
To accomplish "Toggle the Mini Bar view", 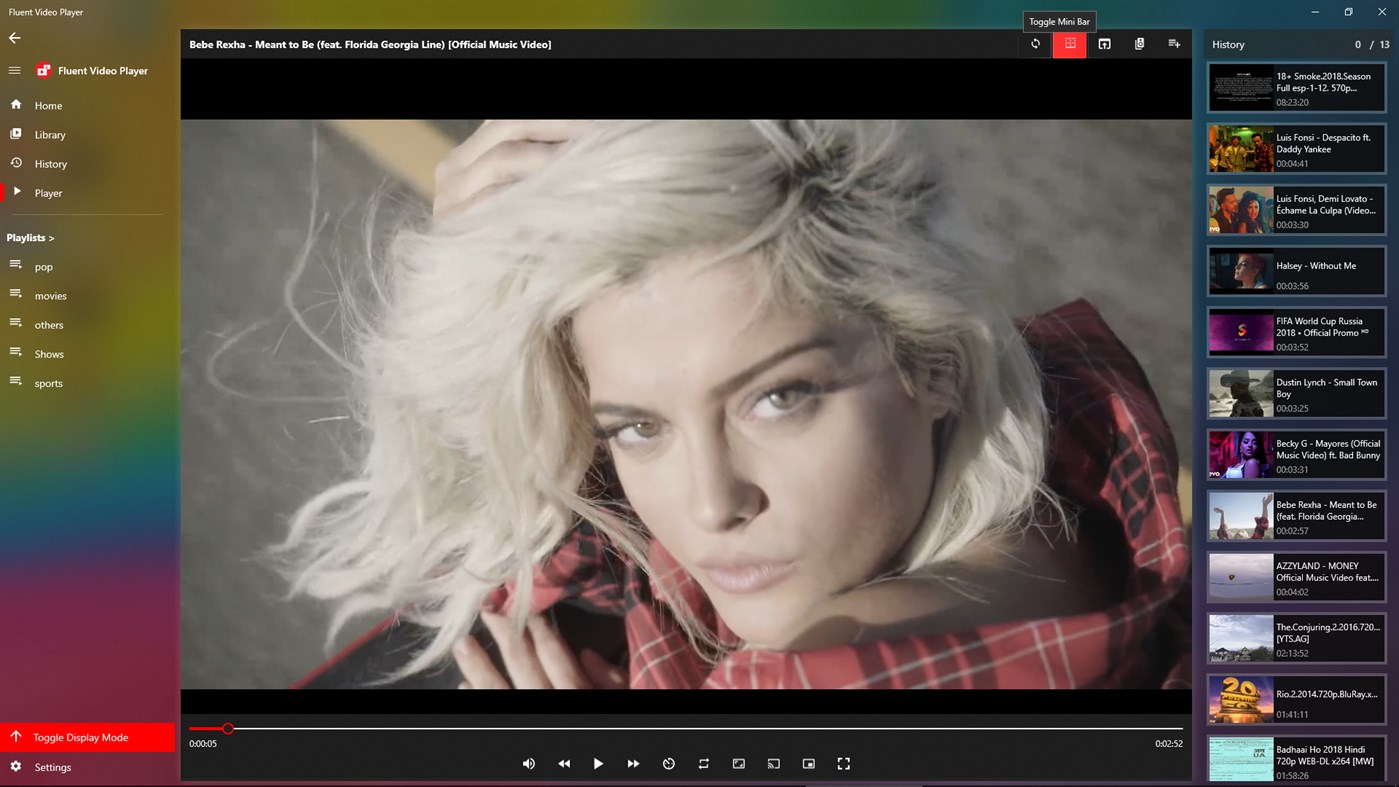I will tap(1069, 44).
